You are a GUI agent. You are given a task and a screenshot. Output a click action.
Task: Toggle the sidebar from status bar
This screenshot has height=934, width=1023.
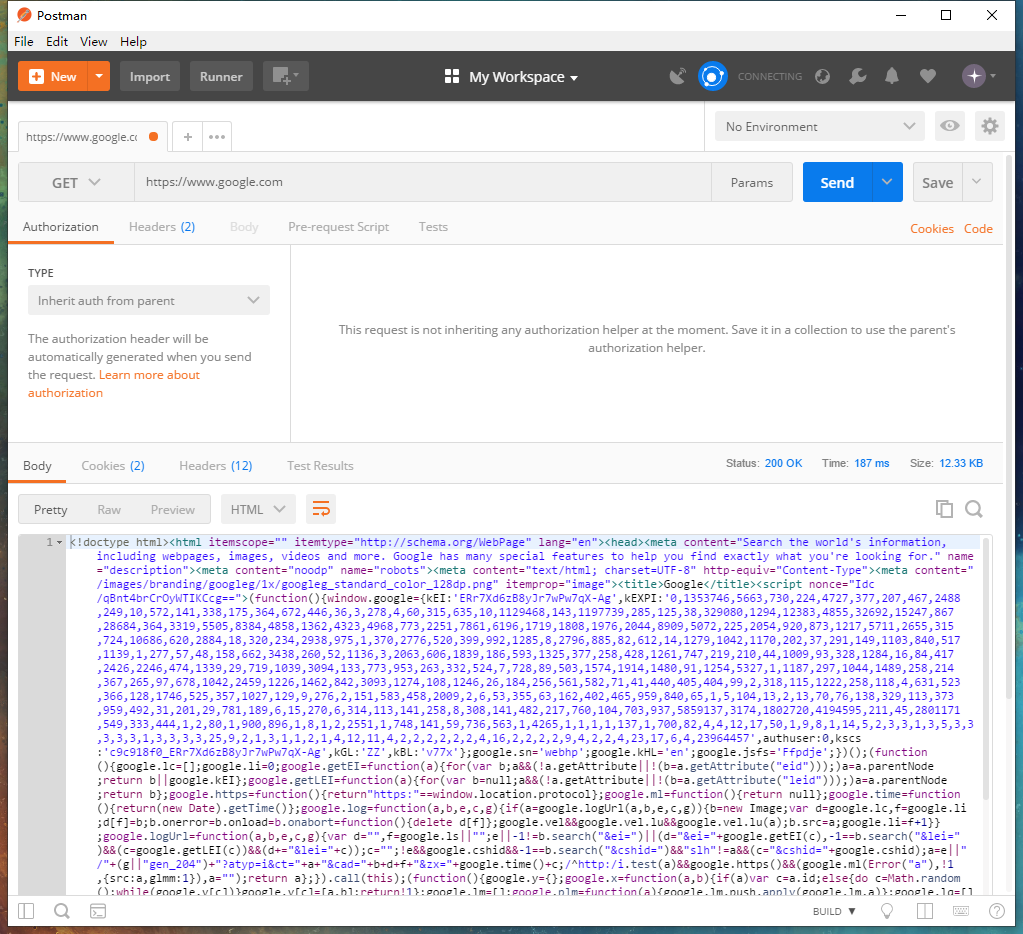[x=26, y=911]
